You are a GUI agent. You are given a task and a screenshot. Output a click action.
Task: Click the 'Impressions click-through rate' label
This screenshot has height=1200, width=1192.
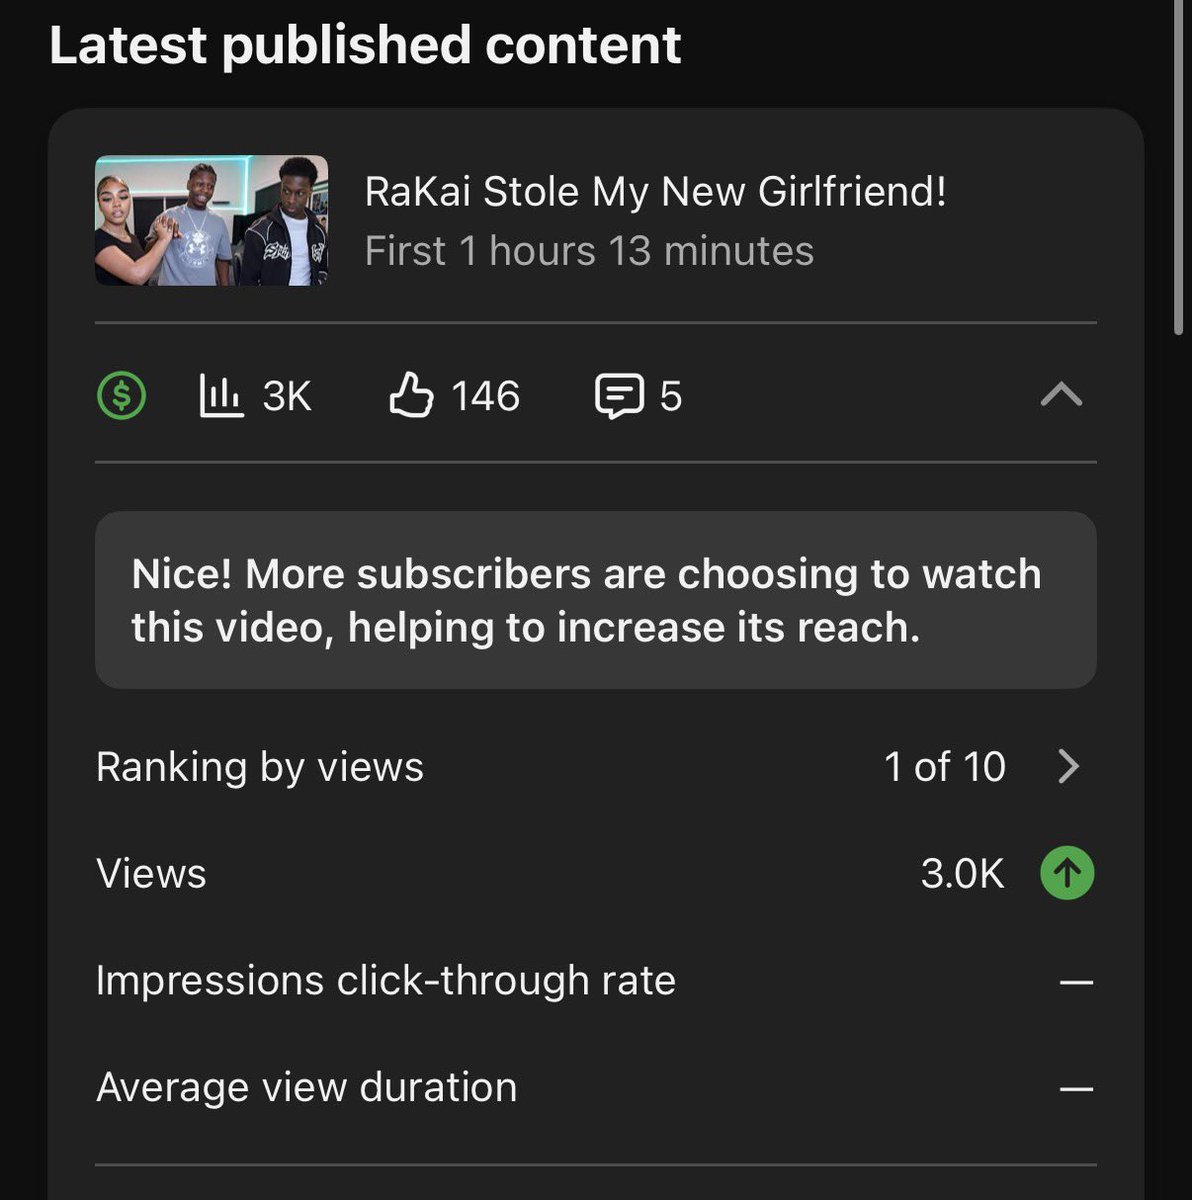(x=386, y=980)
